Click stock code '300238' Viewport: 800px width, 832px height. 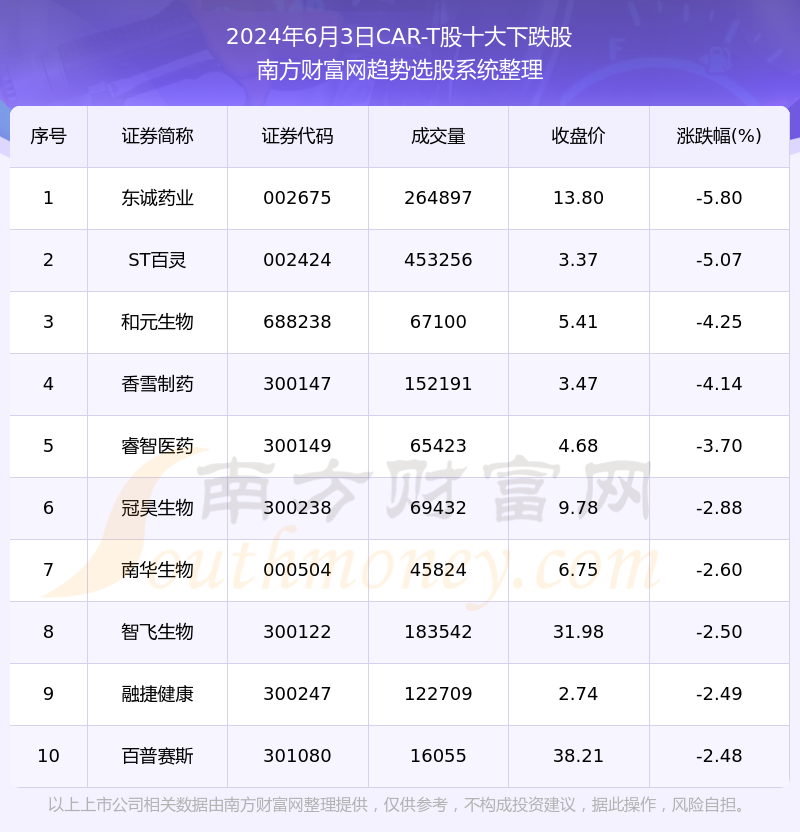click(x=297, y=508)
